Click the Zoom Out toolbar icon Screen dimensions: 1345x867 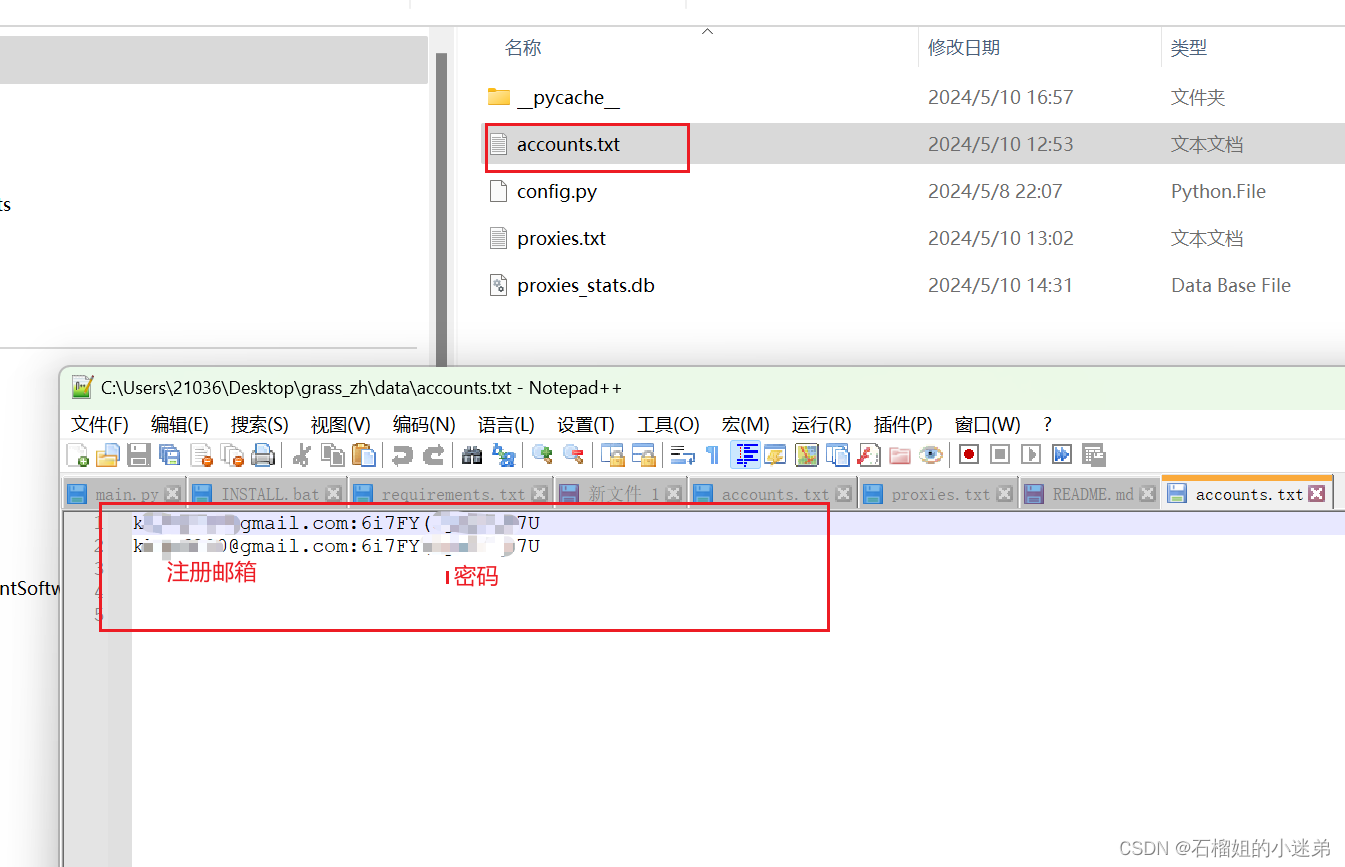click(573, 455)
